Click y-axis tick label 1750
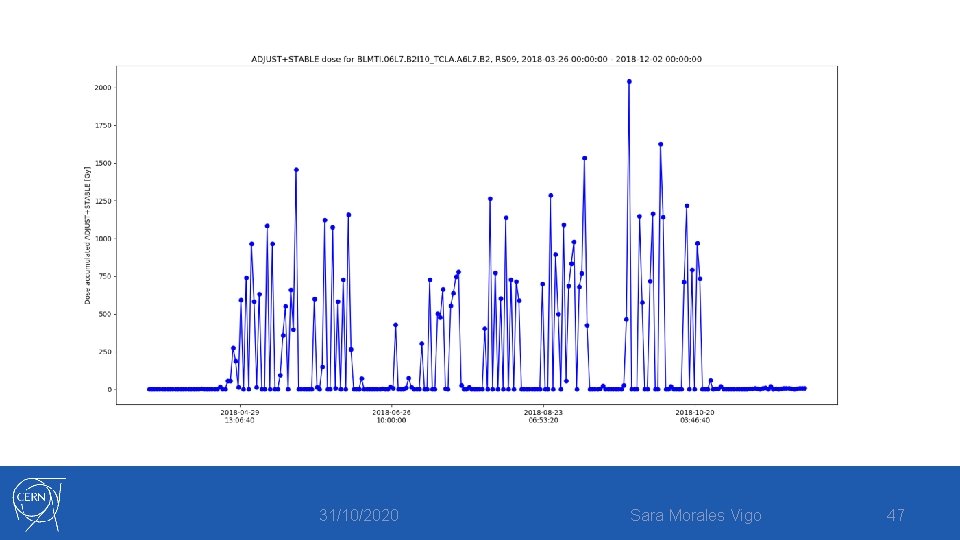Image resolution: width=960 pixels, height=540 pixels. point(102,126)
